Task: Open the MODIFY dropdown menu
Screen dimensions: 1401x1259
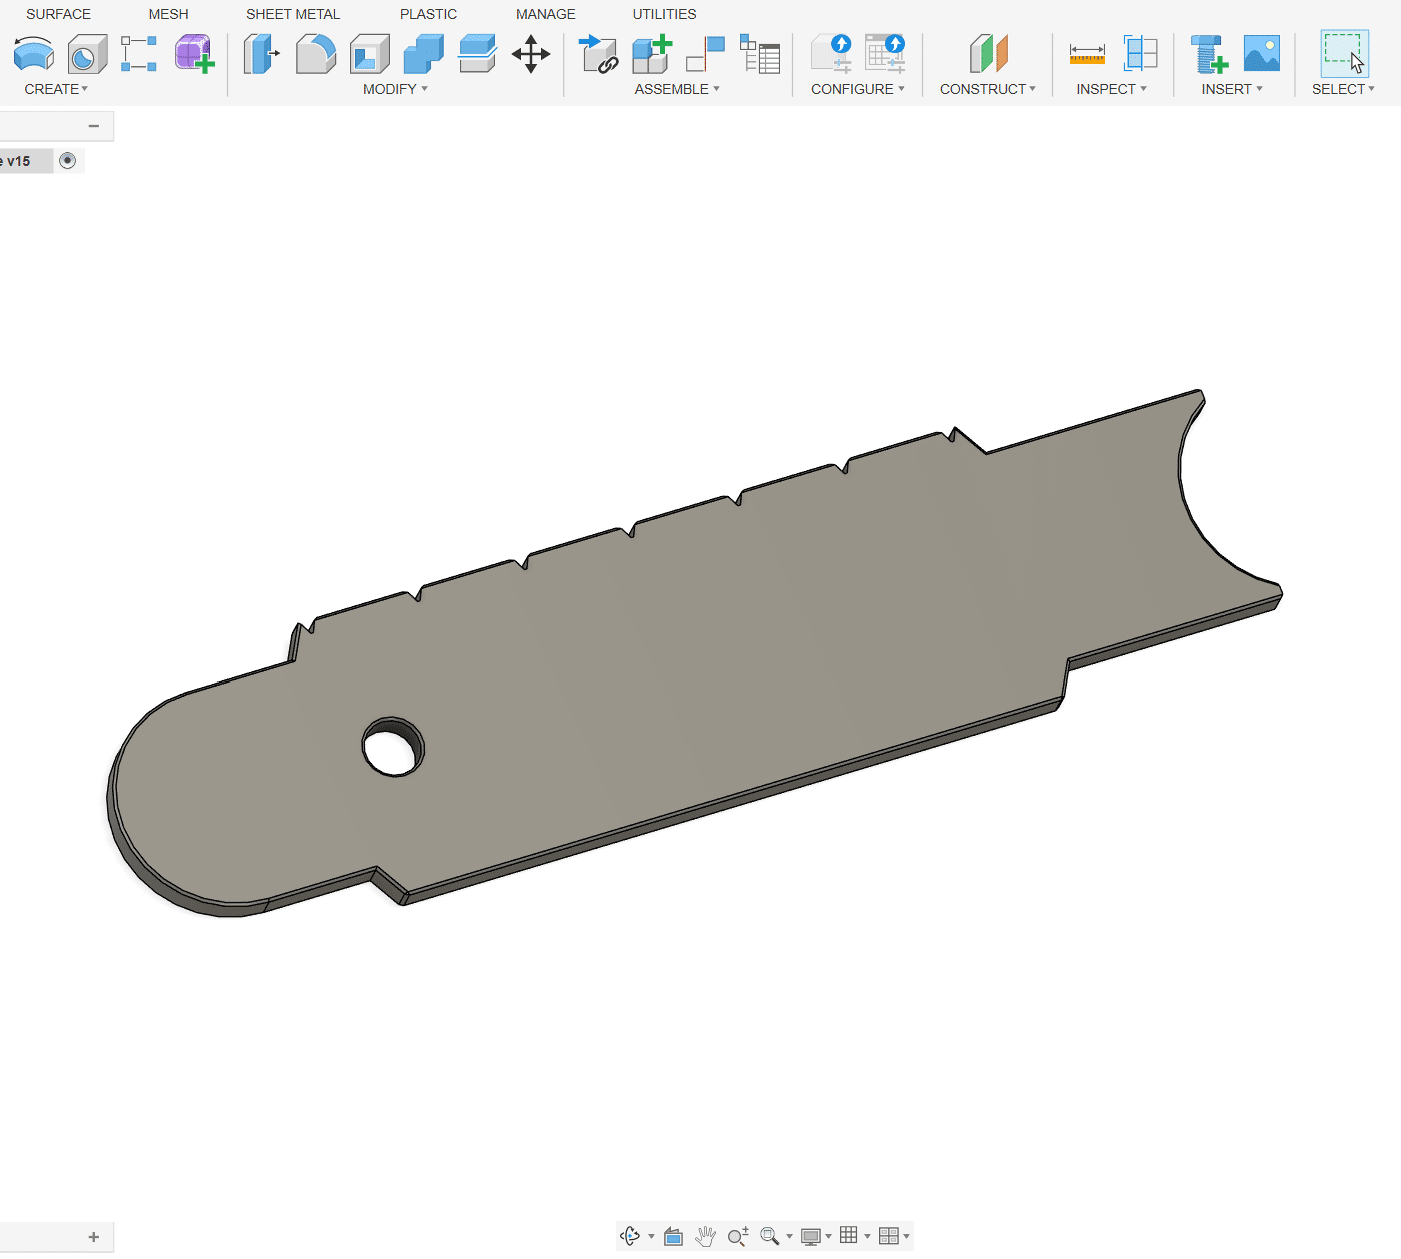Action: coord(395,89)
